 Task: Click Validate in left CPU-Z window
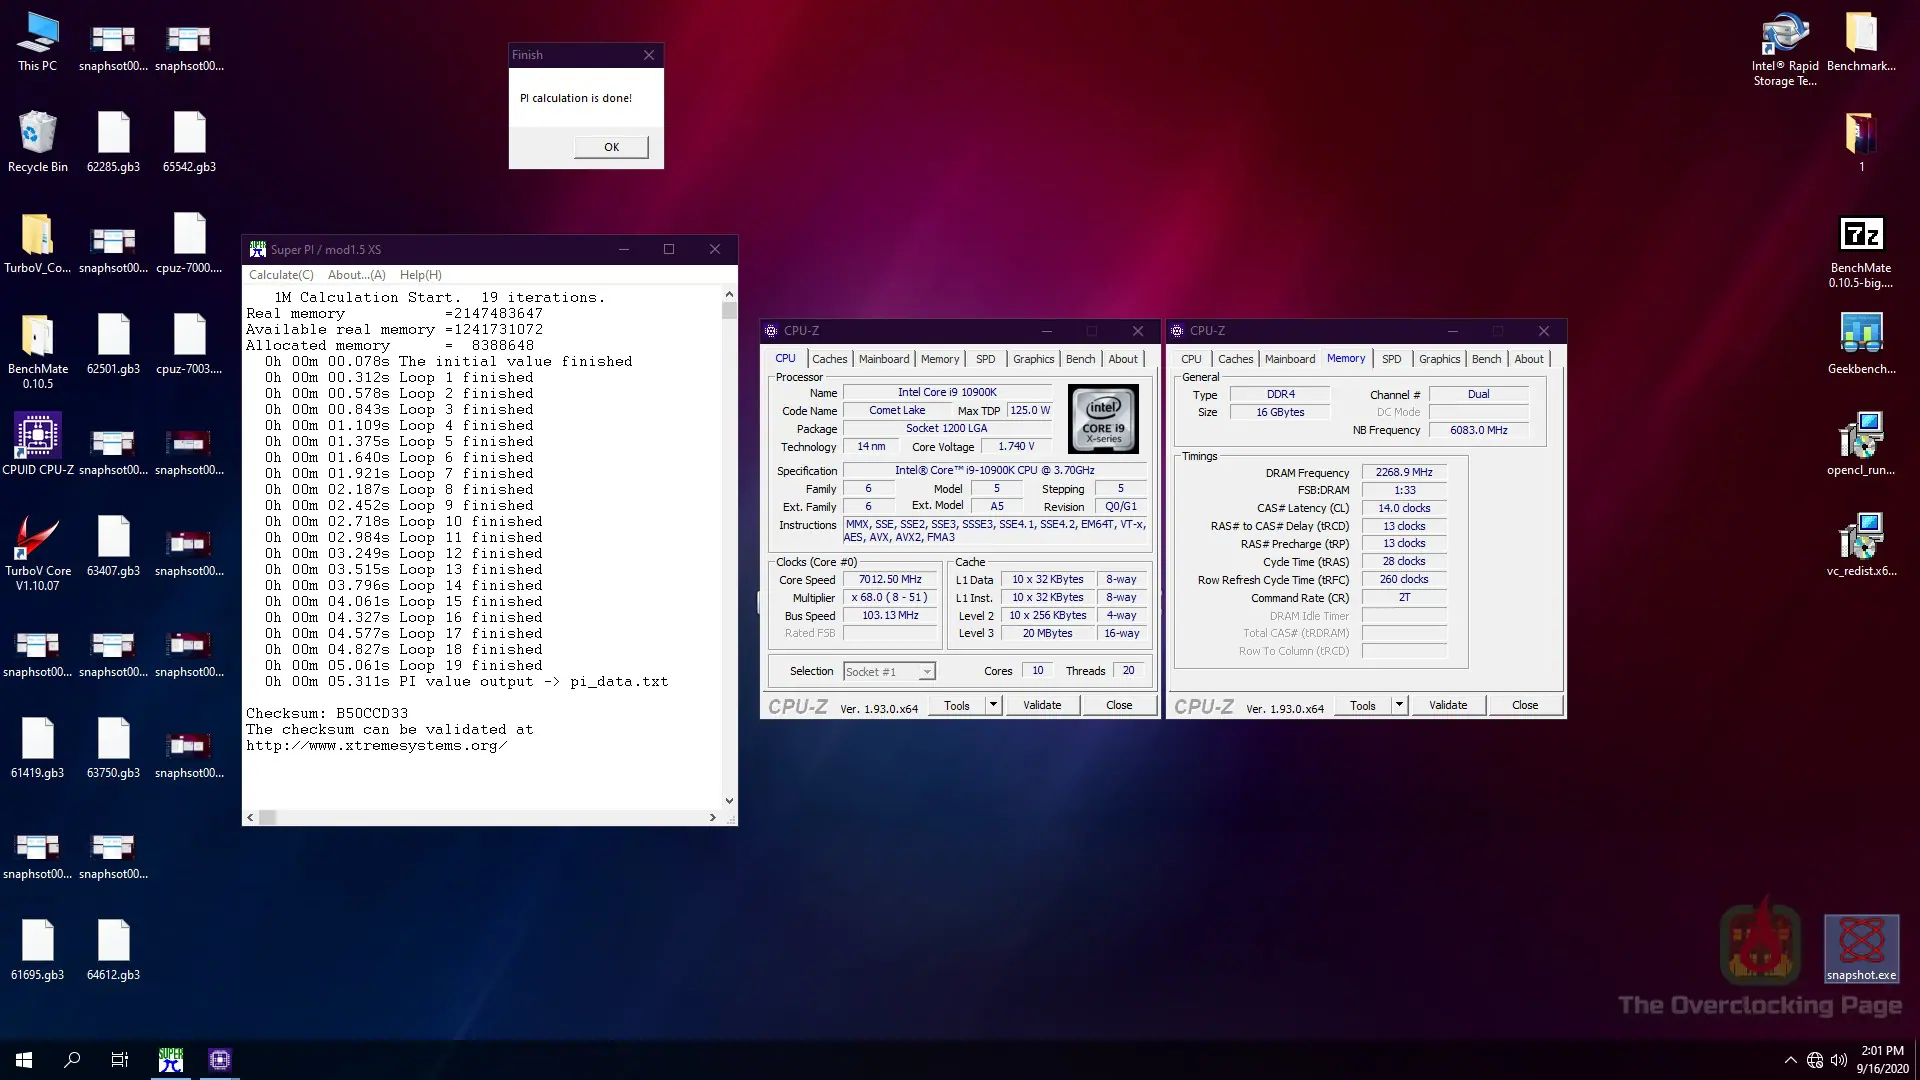(x=1042, y=705)
